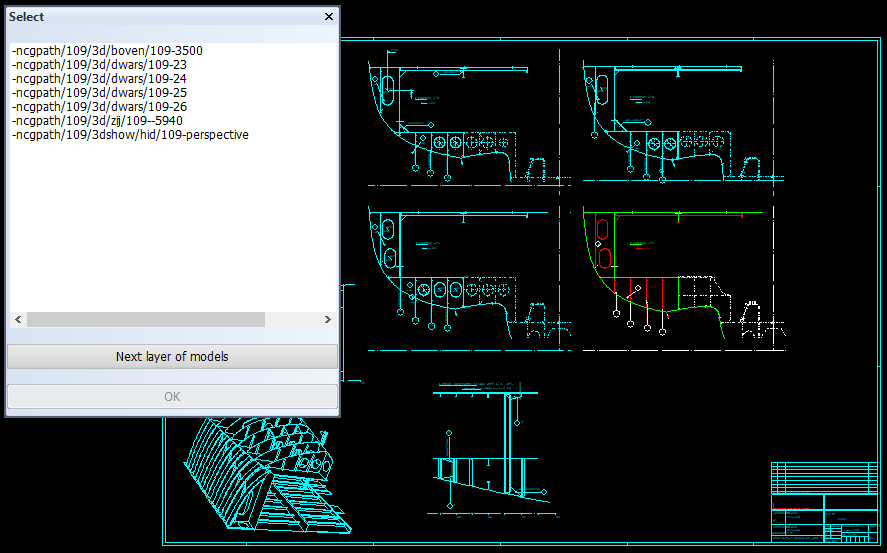This screenshot has width=887, height=553.
Task: Click the green highlighted cross-section view
Action: (x=670, y=275)
